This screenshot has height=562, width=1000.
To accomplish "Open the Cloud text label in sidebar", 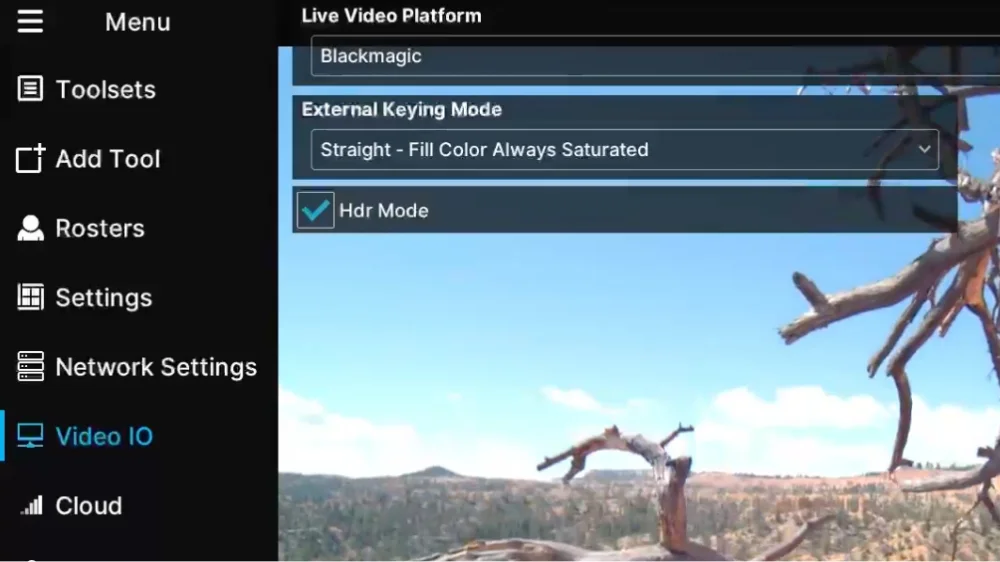I will [x=89, y=506].
